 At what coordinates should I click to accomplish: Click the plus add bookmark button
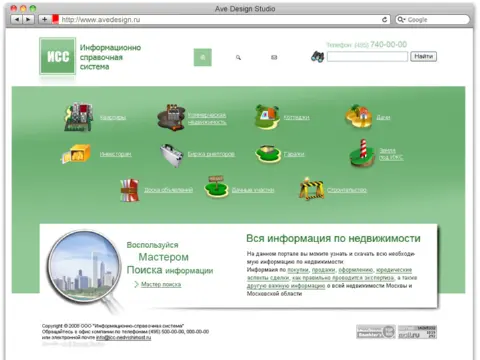pyautogui.click(x=44, y=19)
